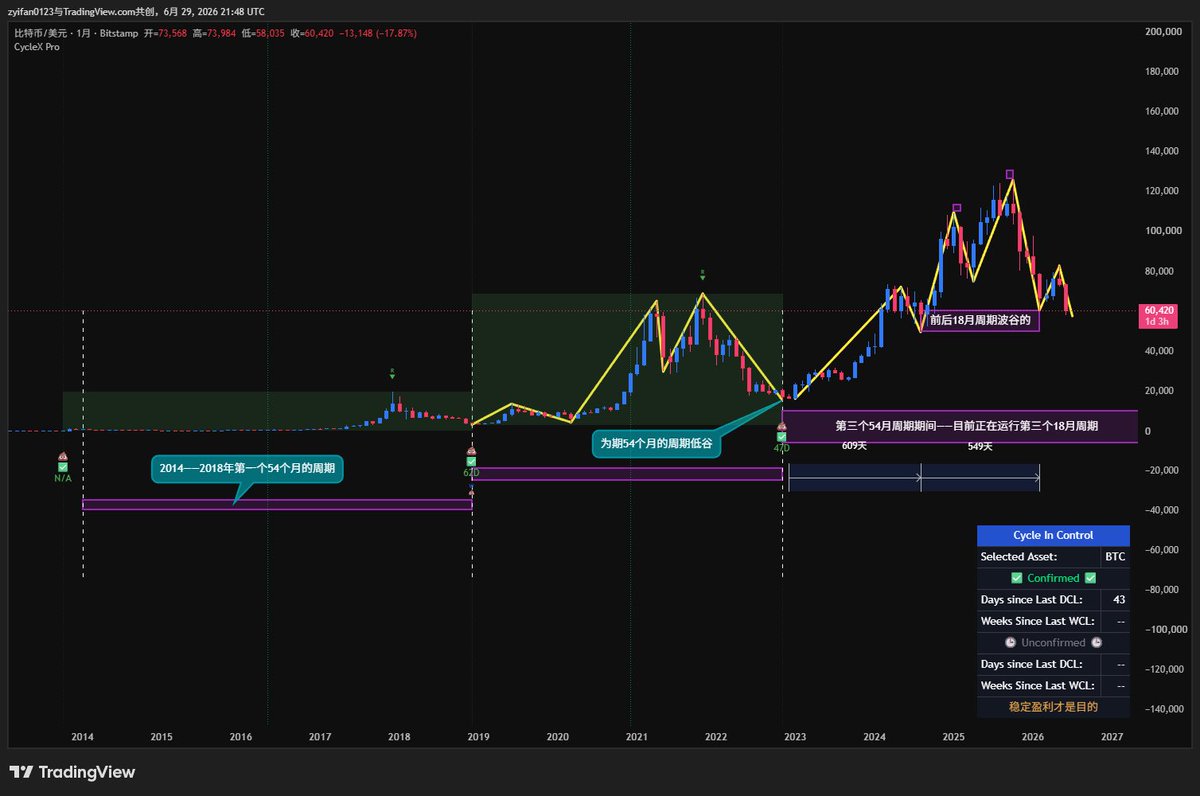Click clock icon right of Unconfirmed
Screen dimensions: 1200x796
pos(1096,642)
